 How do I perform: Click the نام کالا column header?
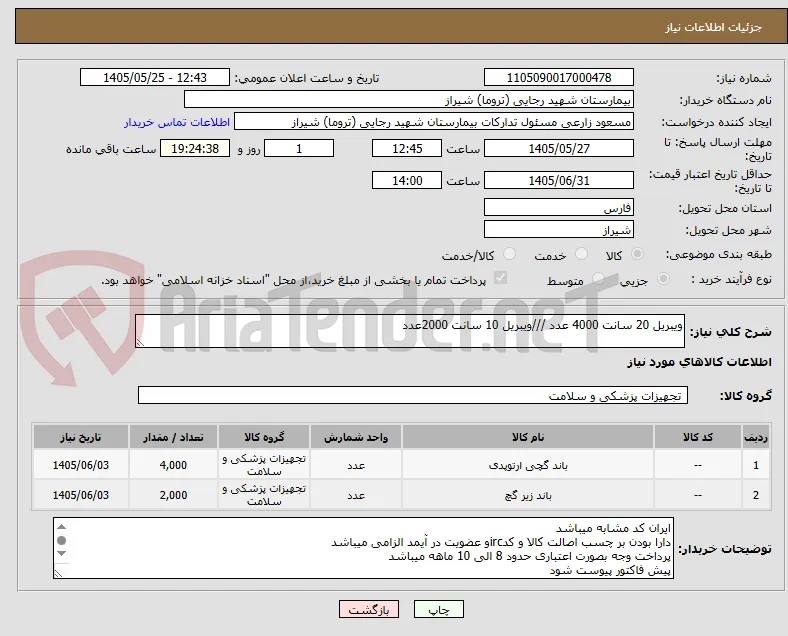pos(528,437)
